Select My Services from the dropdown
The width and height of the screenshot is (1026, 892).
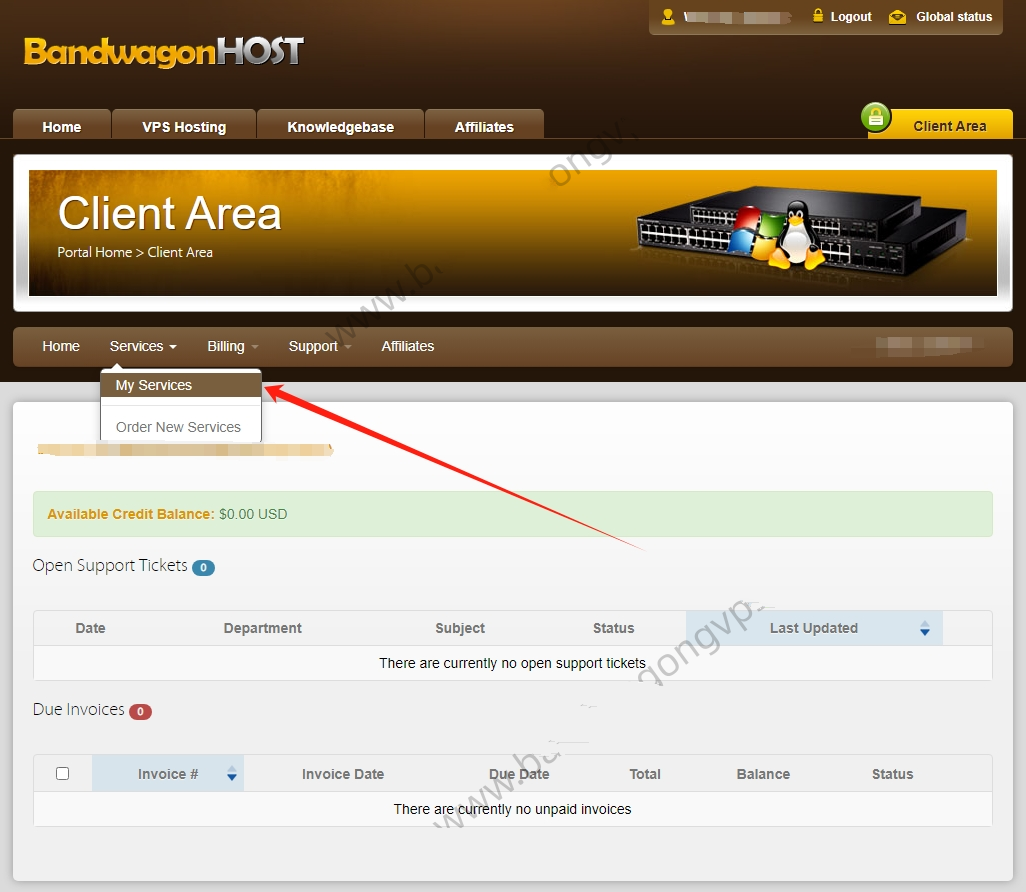click(154, 385)
